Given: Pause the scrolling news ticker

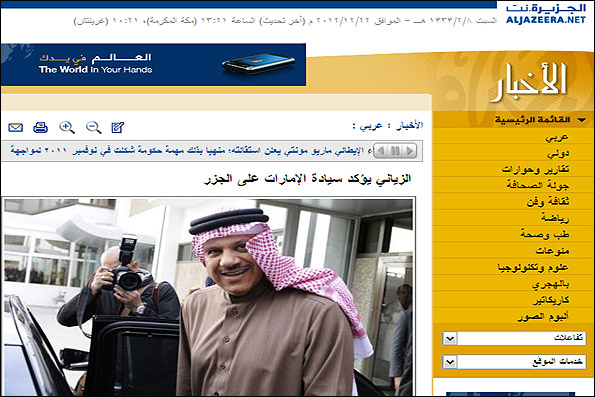Looking at the screenshot, I should coord(395,151).
